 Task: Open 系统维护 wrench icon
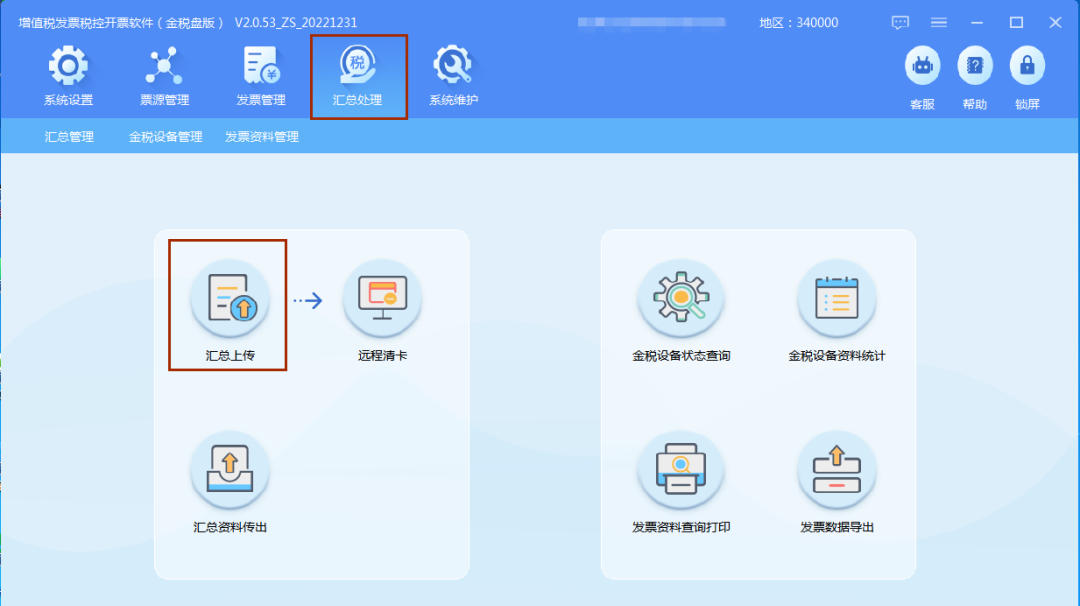pyautogui.click(x=453, y=66)
